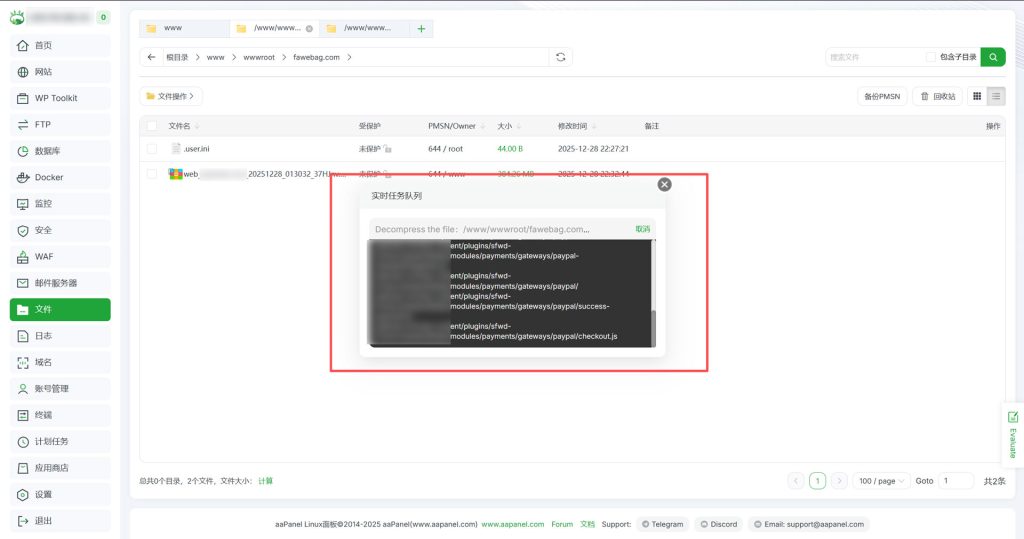Image resolution: width=1024 pixels, height=539 pixels.
Task: Toggle the include subdirectories checkbox
Action: 931,57
